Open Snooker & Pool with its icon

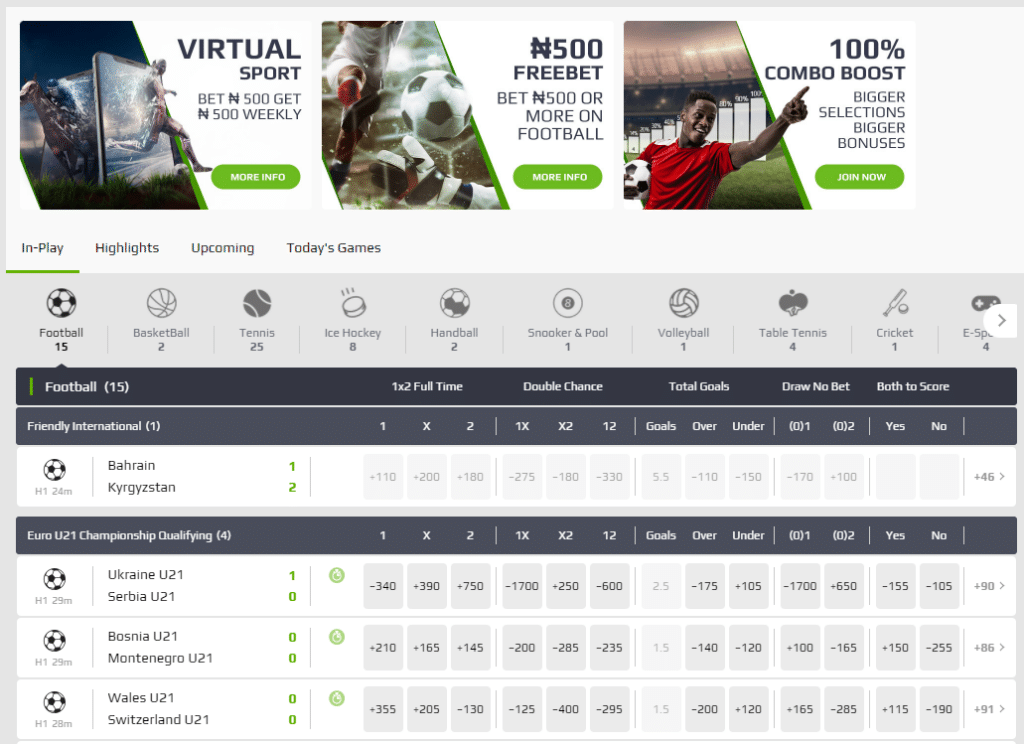[x=568, y=303]
